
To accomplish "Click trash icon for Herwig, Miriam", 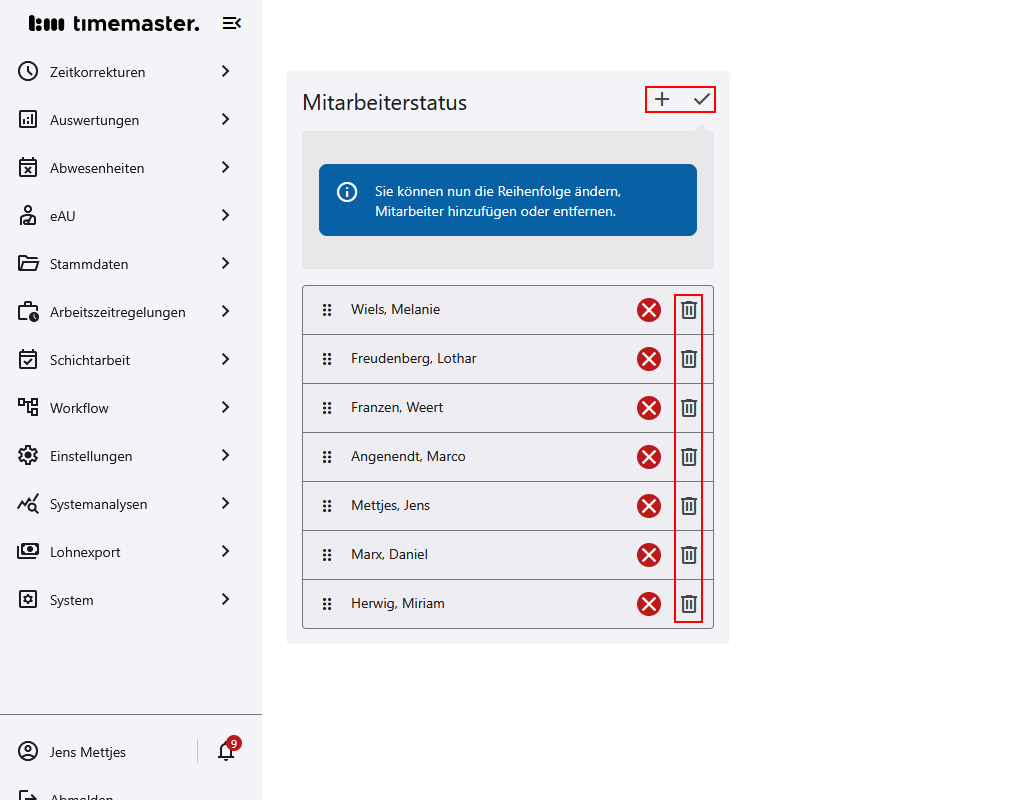I will pos(689,604).
